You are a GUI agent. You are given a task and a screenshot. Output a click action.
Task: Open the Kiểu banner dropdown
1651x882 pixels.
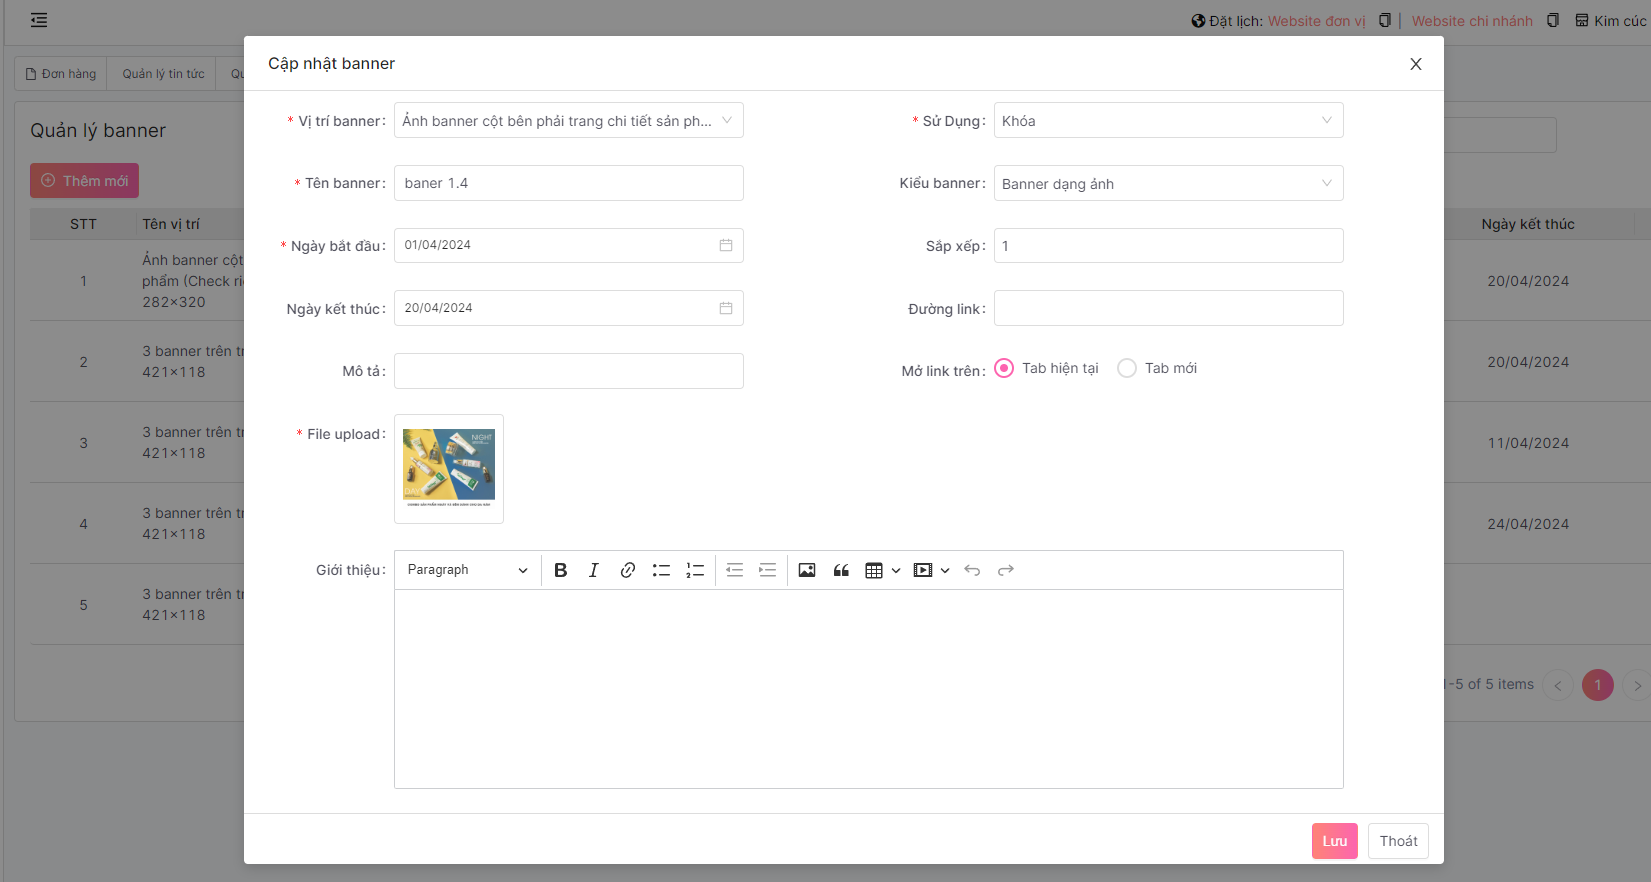1168,184
